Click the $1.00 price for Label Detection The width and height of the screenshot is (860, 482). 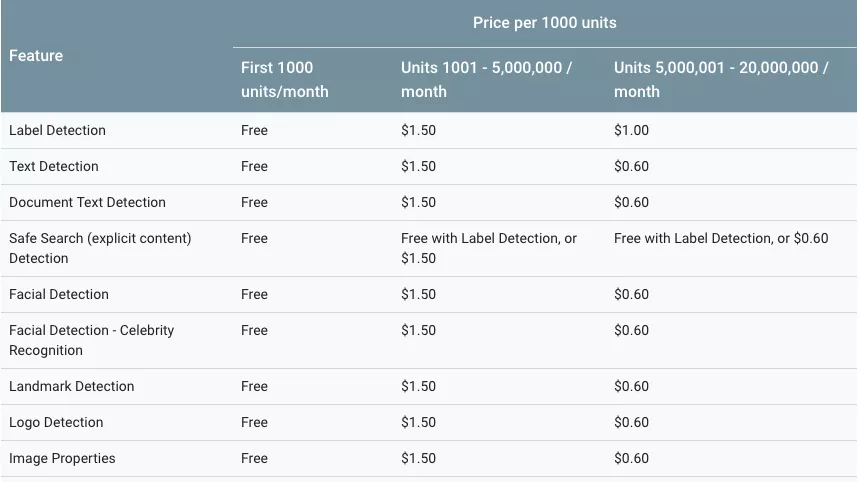tap(631, 131)
